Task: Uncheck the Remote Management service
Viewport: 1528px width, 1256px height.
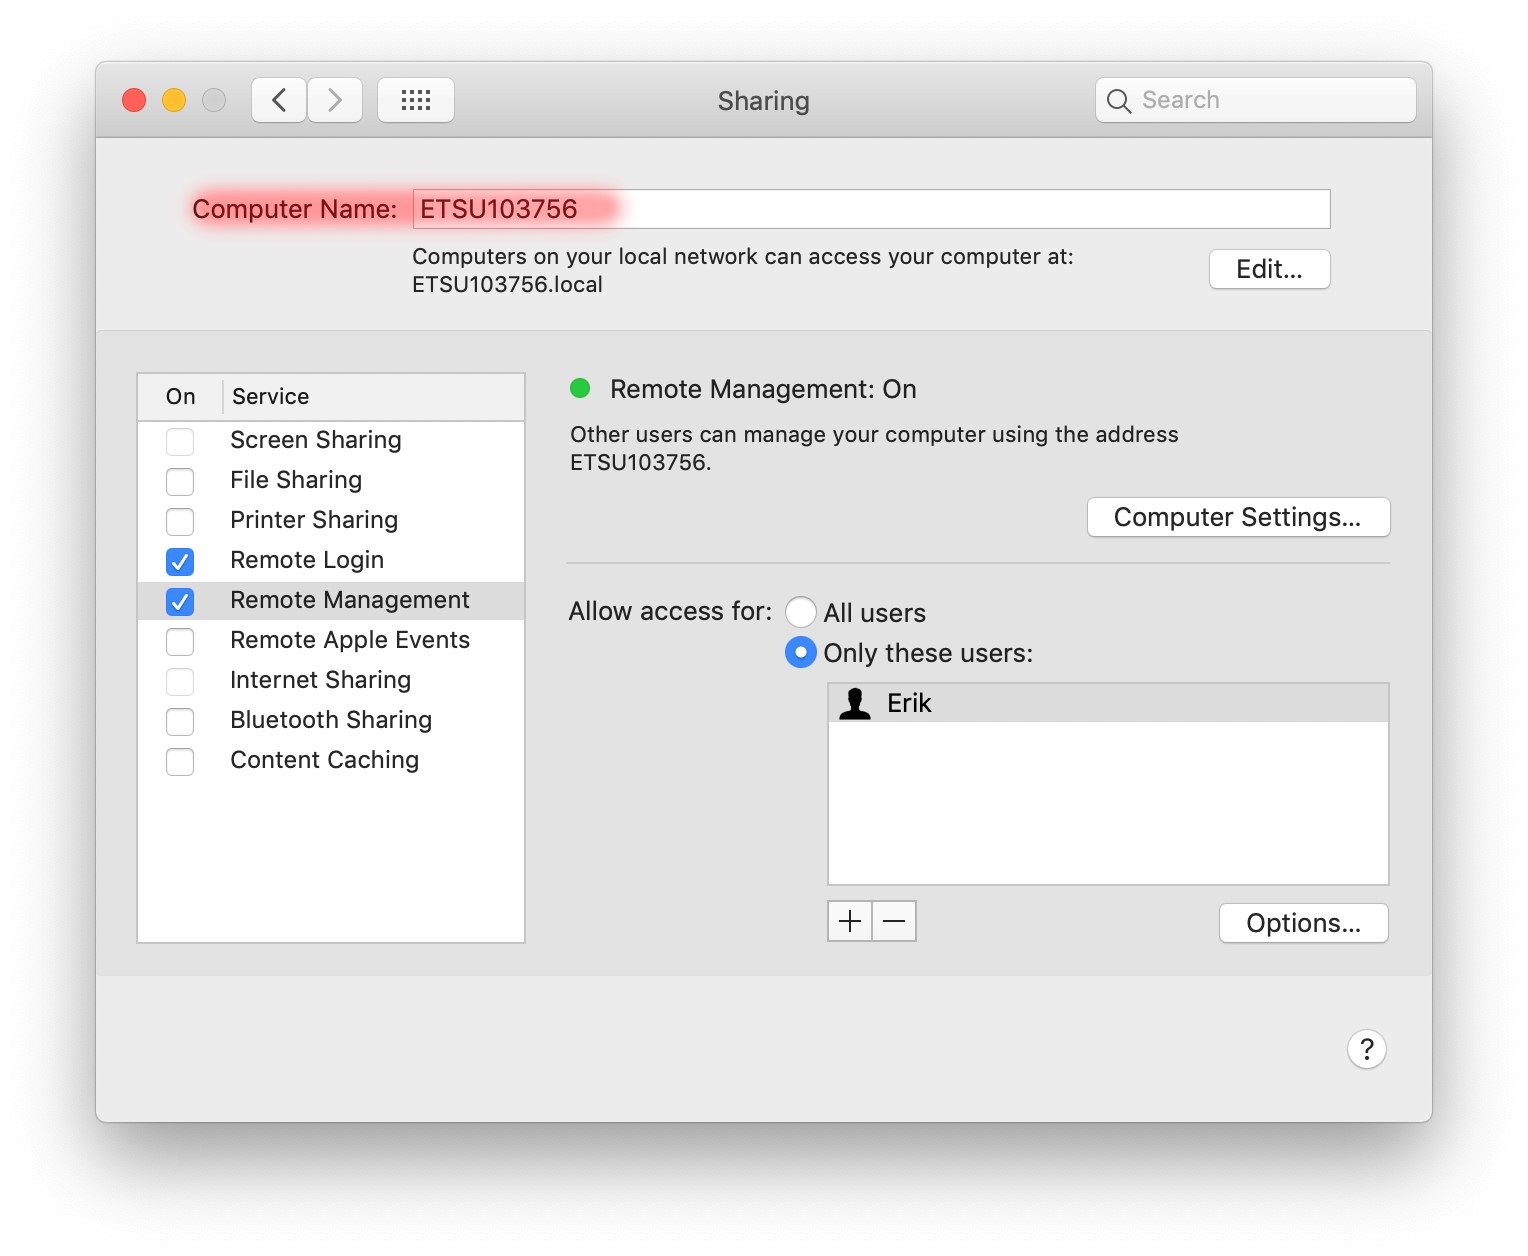Action: (x=180, y=601)
